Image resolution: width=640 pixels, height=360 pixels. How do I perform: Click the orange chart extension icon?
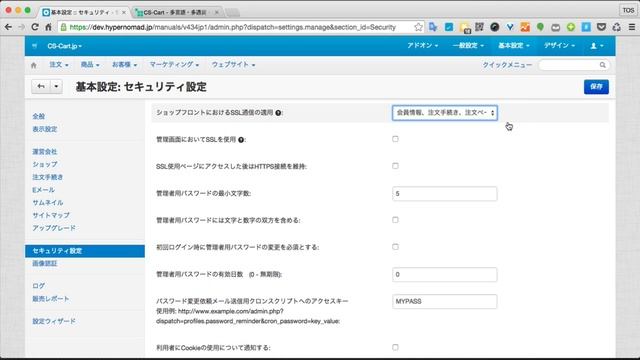click(525, 27)
